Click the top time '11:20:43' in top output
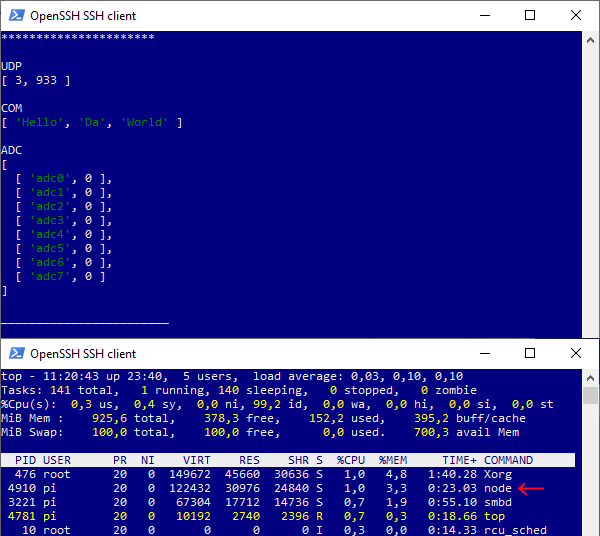 coord(71,376)
